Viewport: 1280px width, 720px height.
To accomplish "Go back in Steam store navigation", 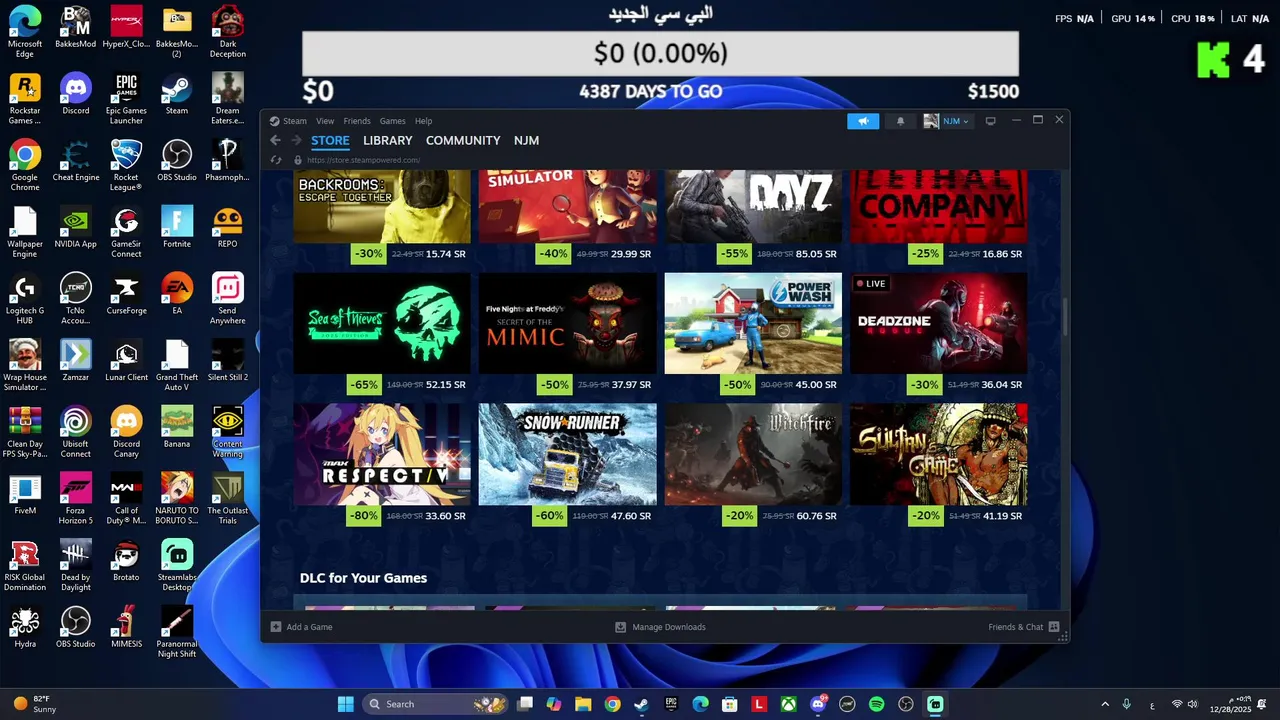I will pos(275,140).
